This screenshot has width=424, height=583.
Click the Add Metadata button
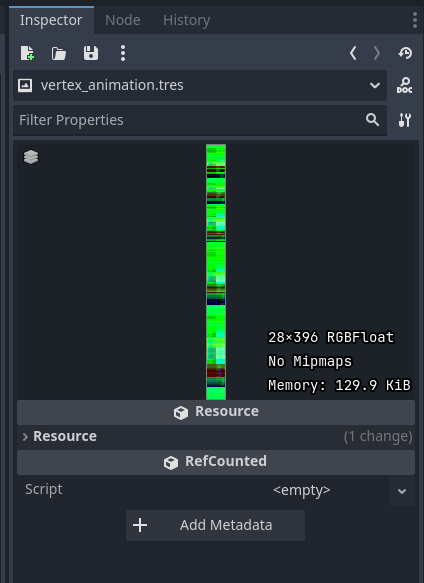(x=215, y=525)
